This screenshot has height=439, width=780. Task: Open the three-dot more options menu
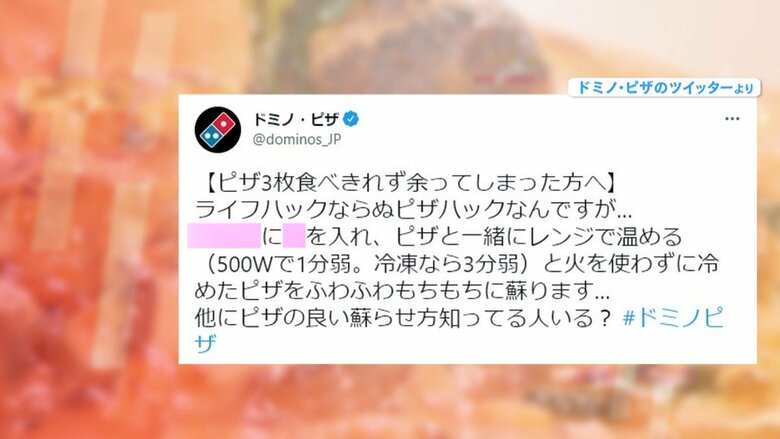click(732, 119)
